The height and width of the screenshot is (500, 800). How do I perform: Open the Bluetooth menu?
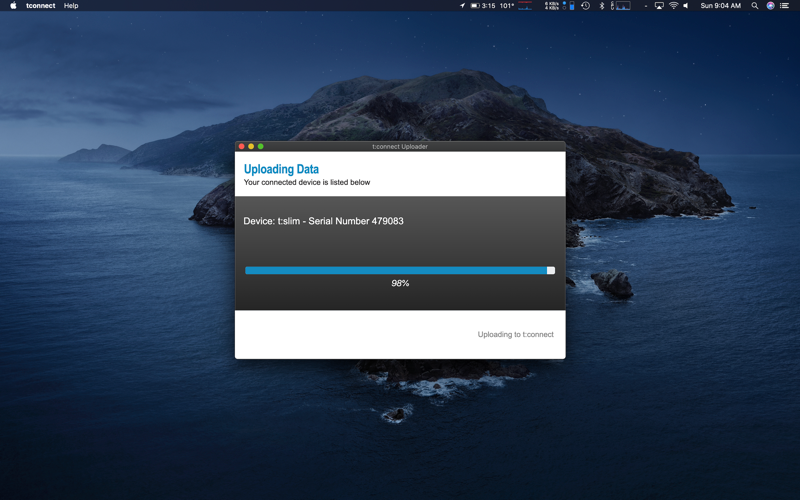tap(602, 6)
